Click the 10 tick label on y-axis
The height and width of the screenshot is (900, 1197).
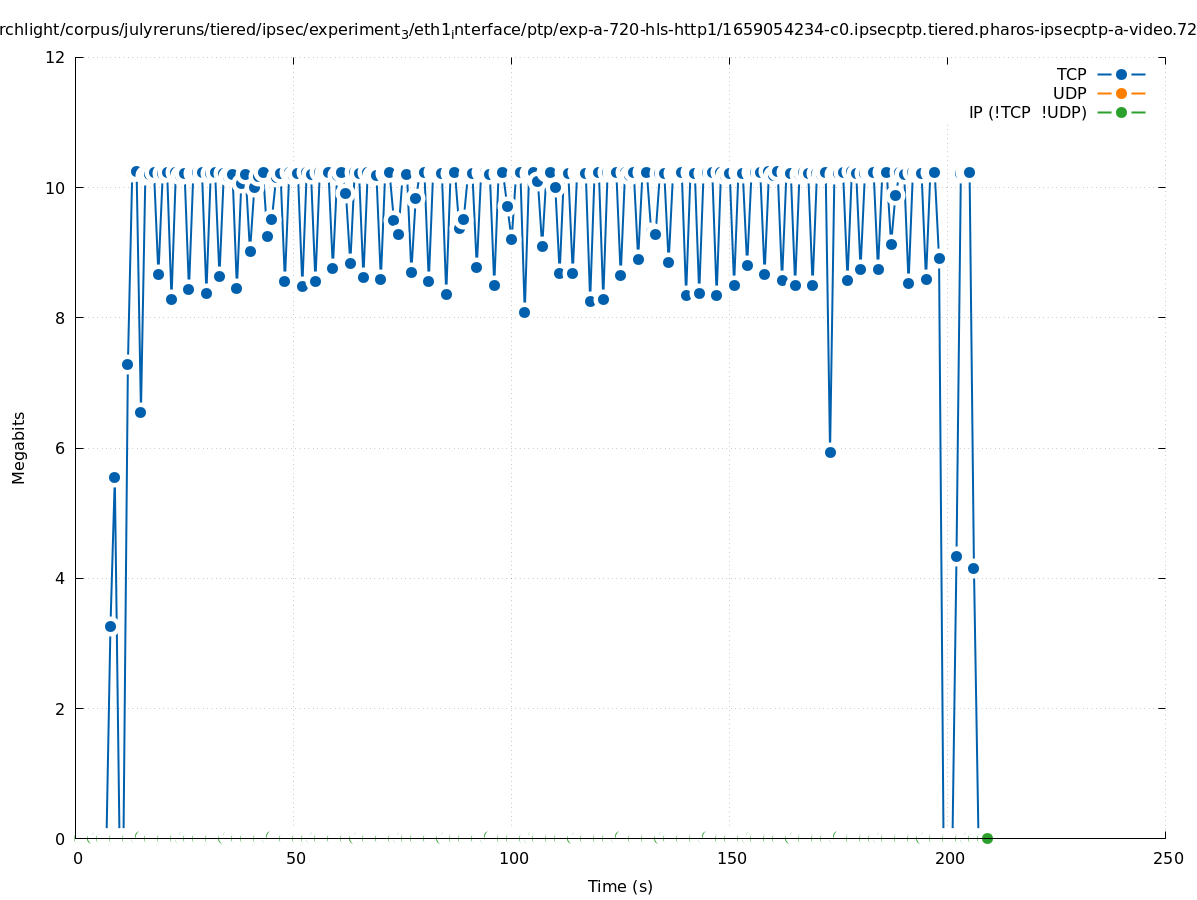[56, 187]
